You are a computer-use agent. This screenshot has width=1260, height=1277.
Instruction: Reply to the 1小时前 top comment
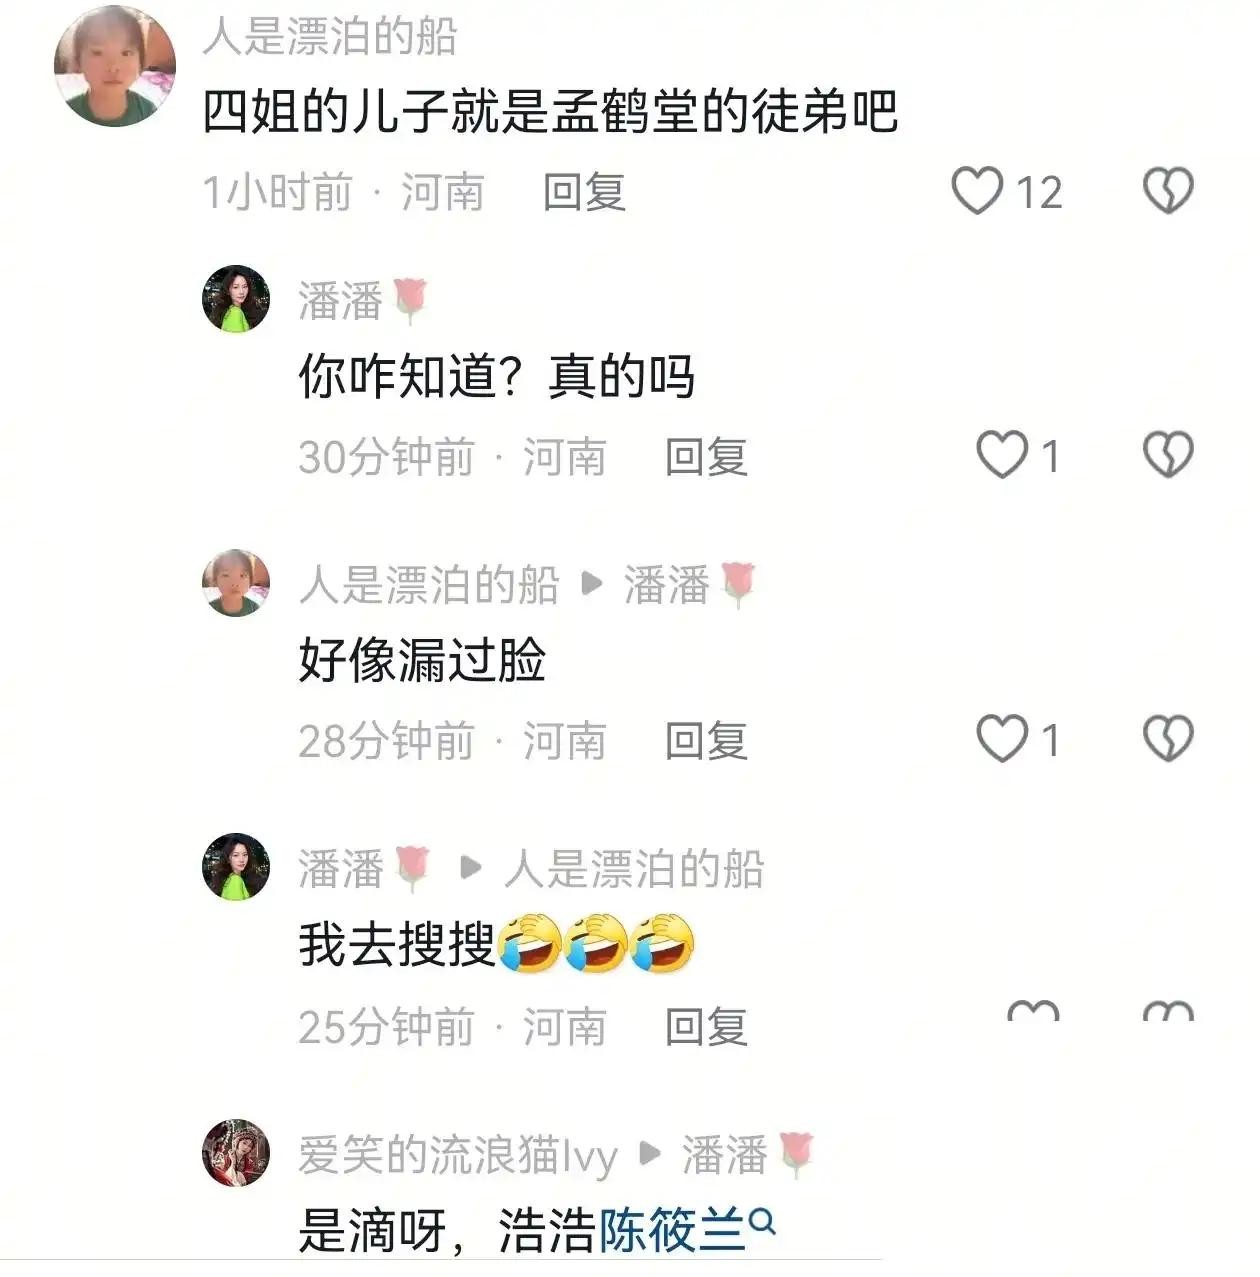pos(584,192)
